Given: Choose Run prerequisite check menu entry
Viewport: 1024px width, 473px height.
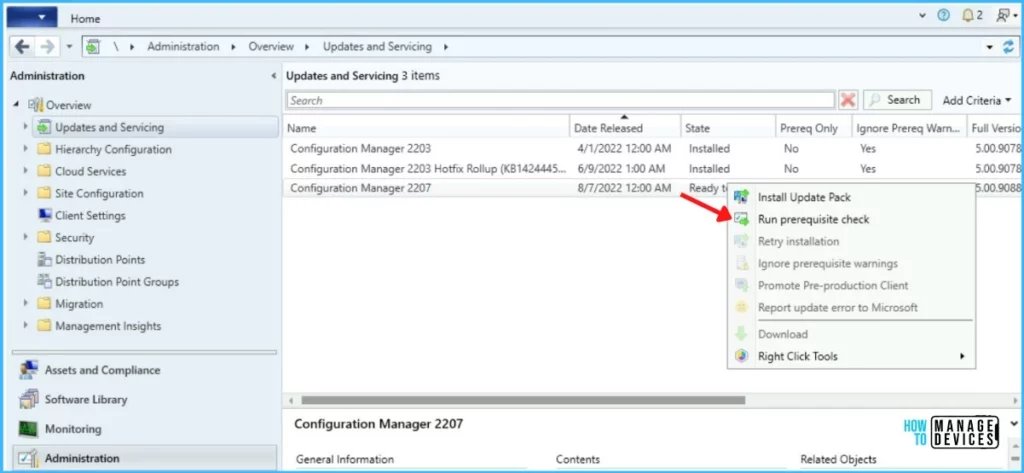Looking at the screenshot, I should 852,220.
